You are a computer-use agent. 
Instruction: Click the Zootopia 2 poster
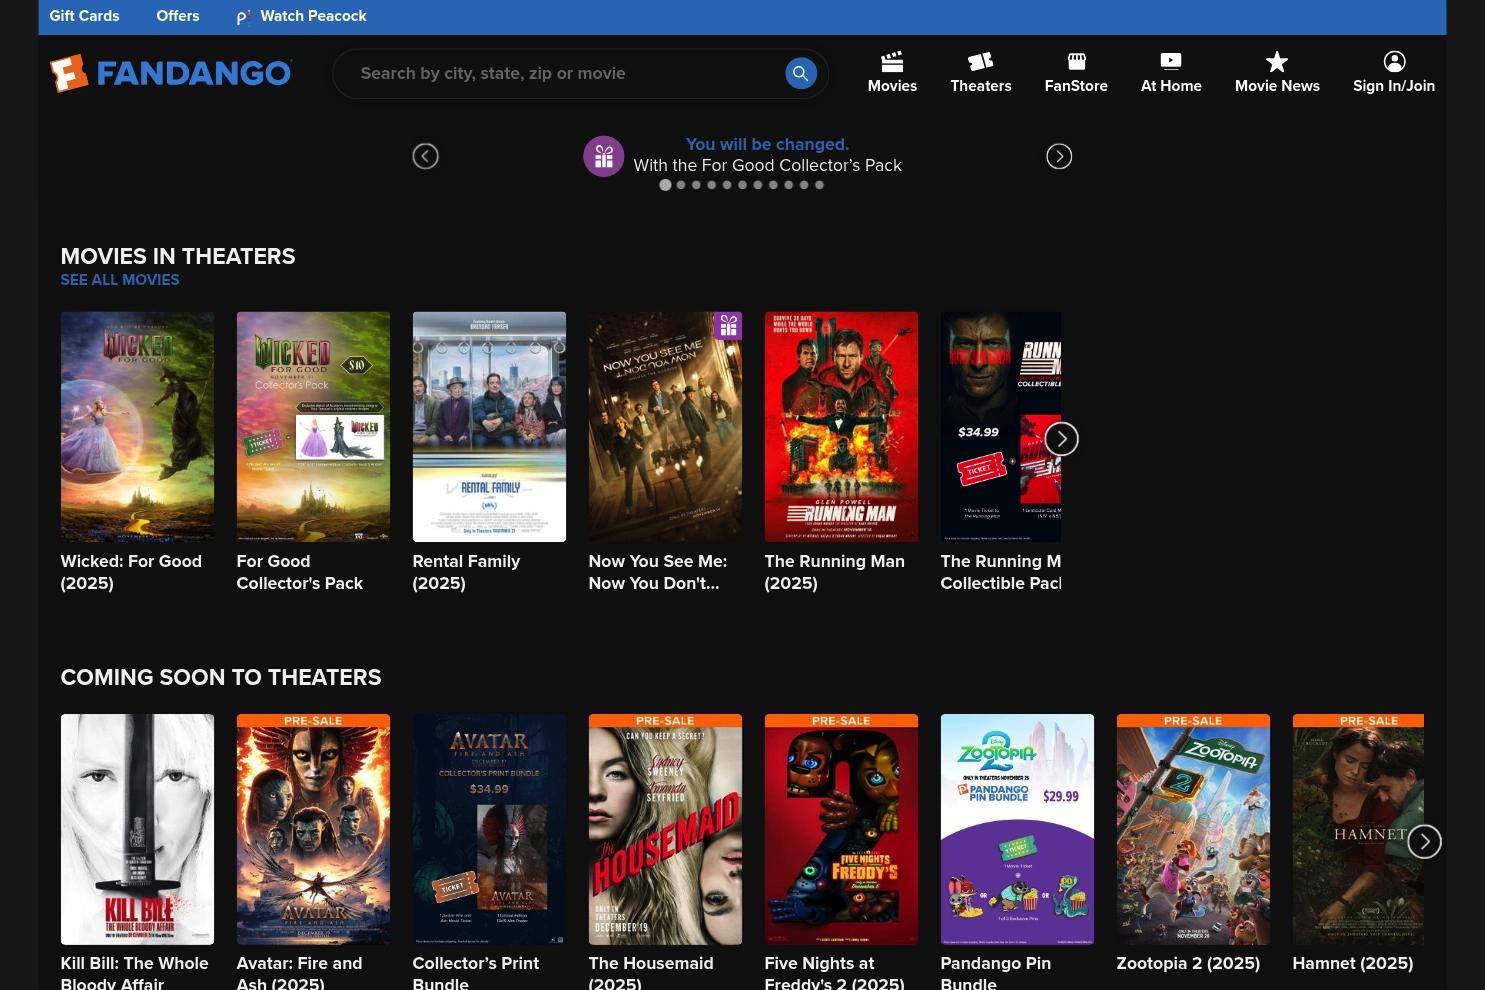point(1193,829)
